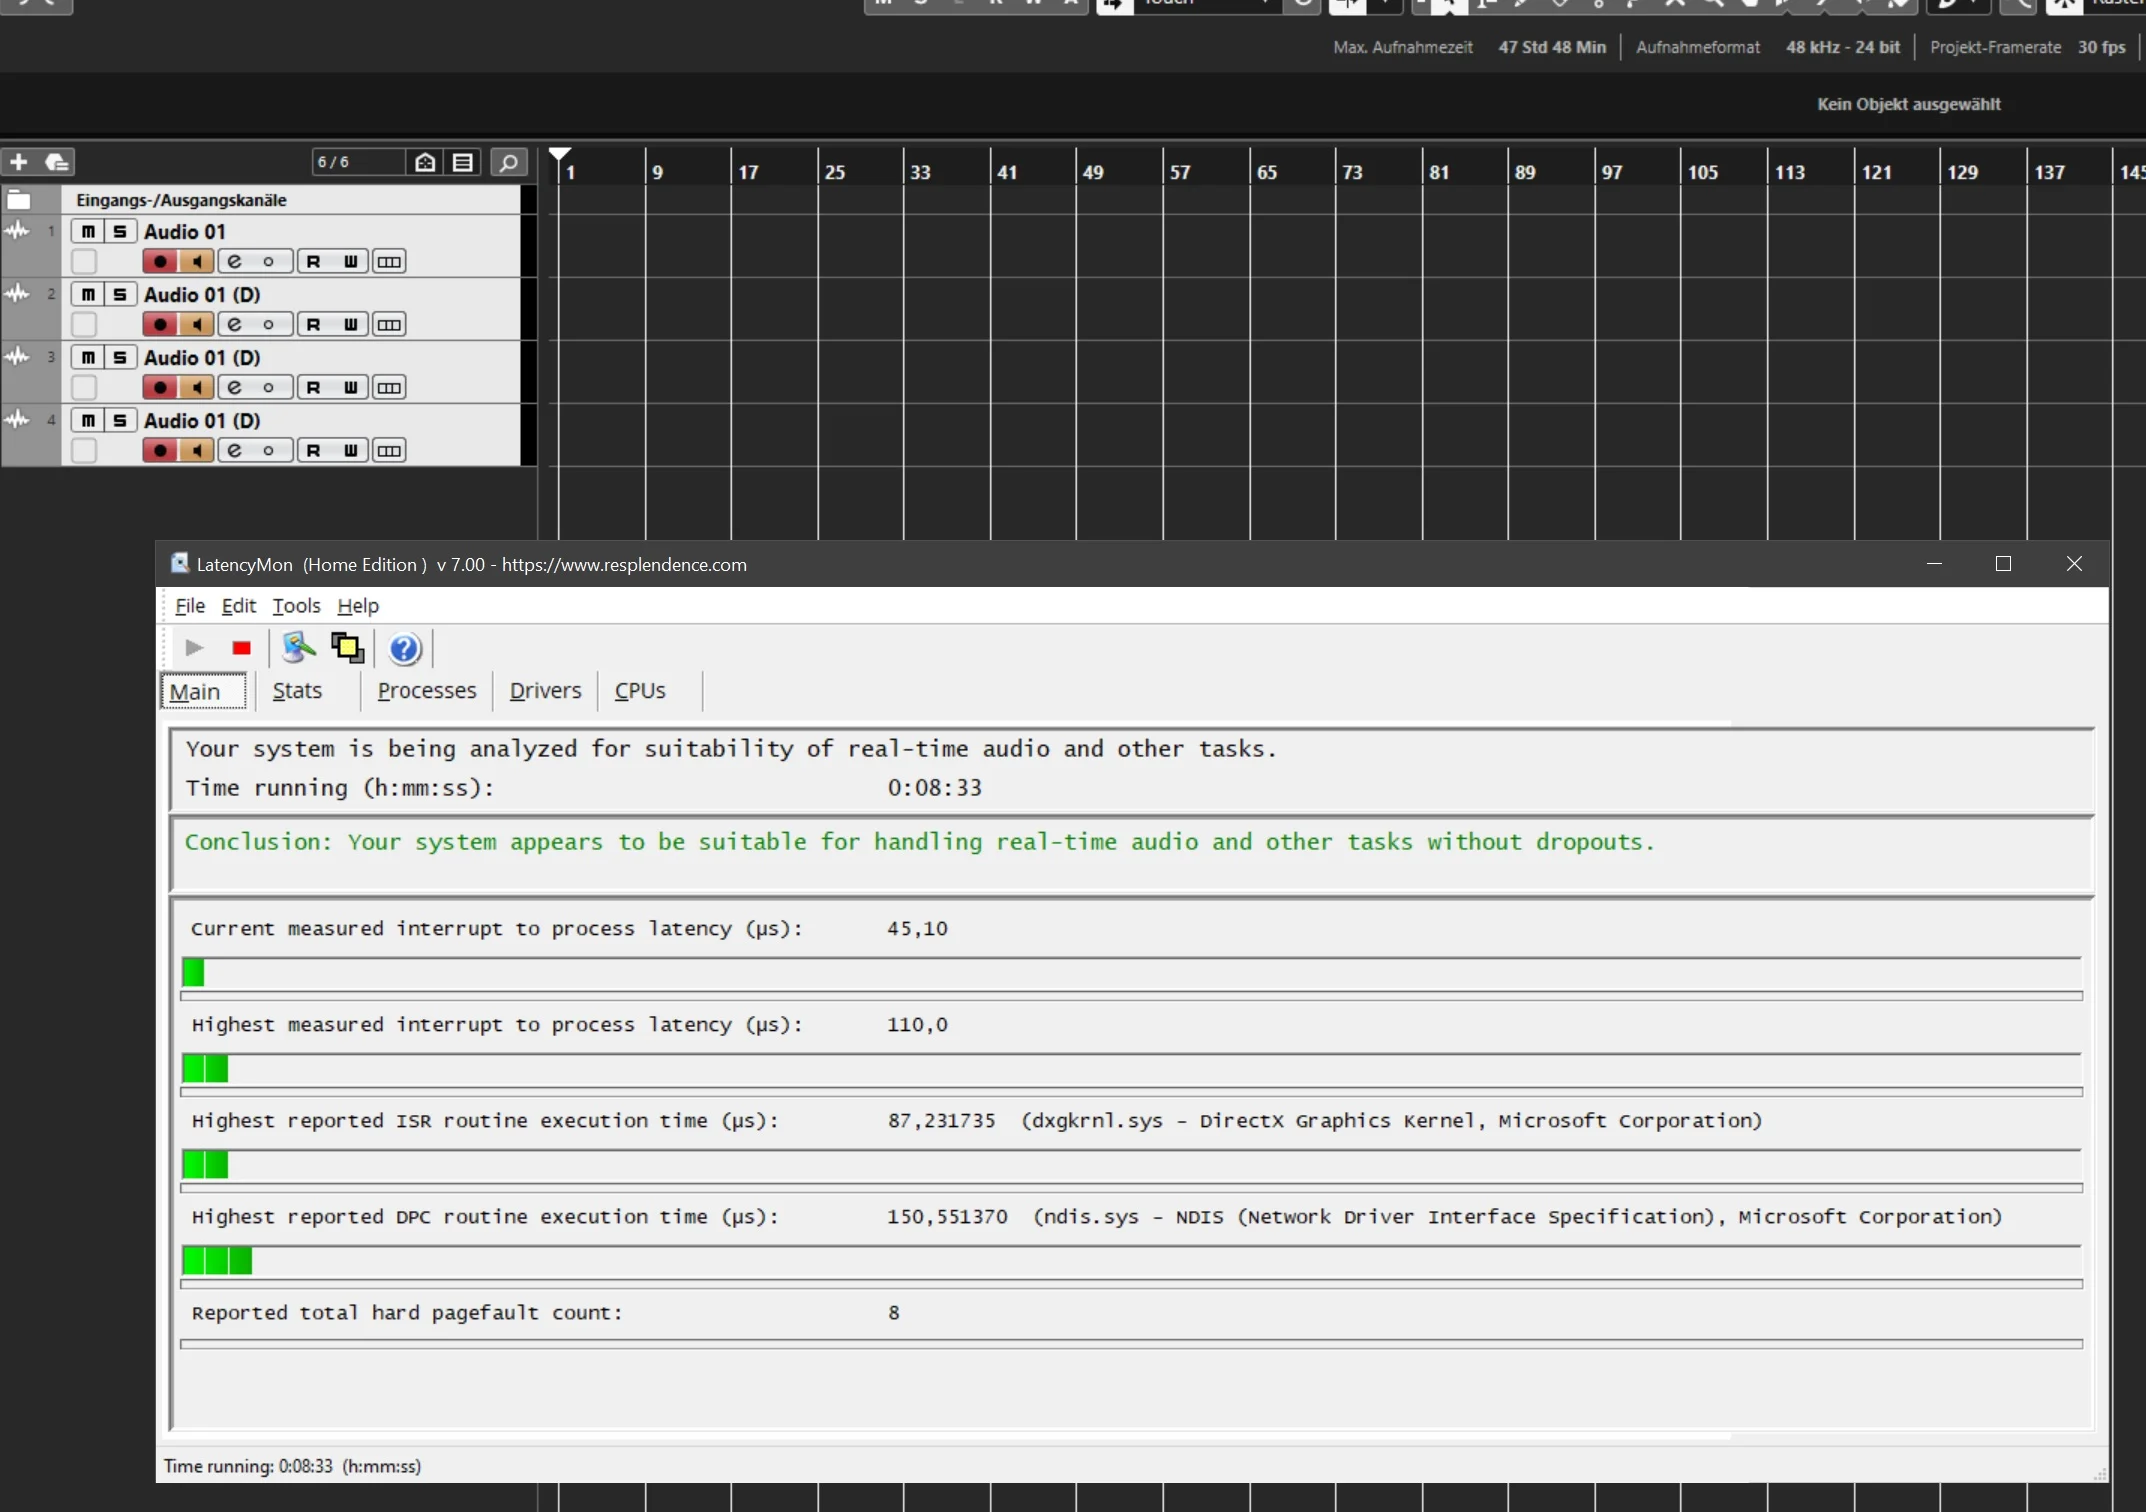Open the File menu in LatencyMon
2146x1512 pixels.
click(x=190, y=605)
